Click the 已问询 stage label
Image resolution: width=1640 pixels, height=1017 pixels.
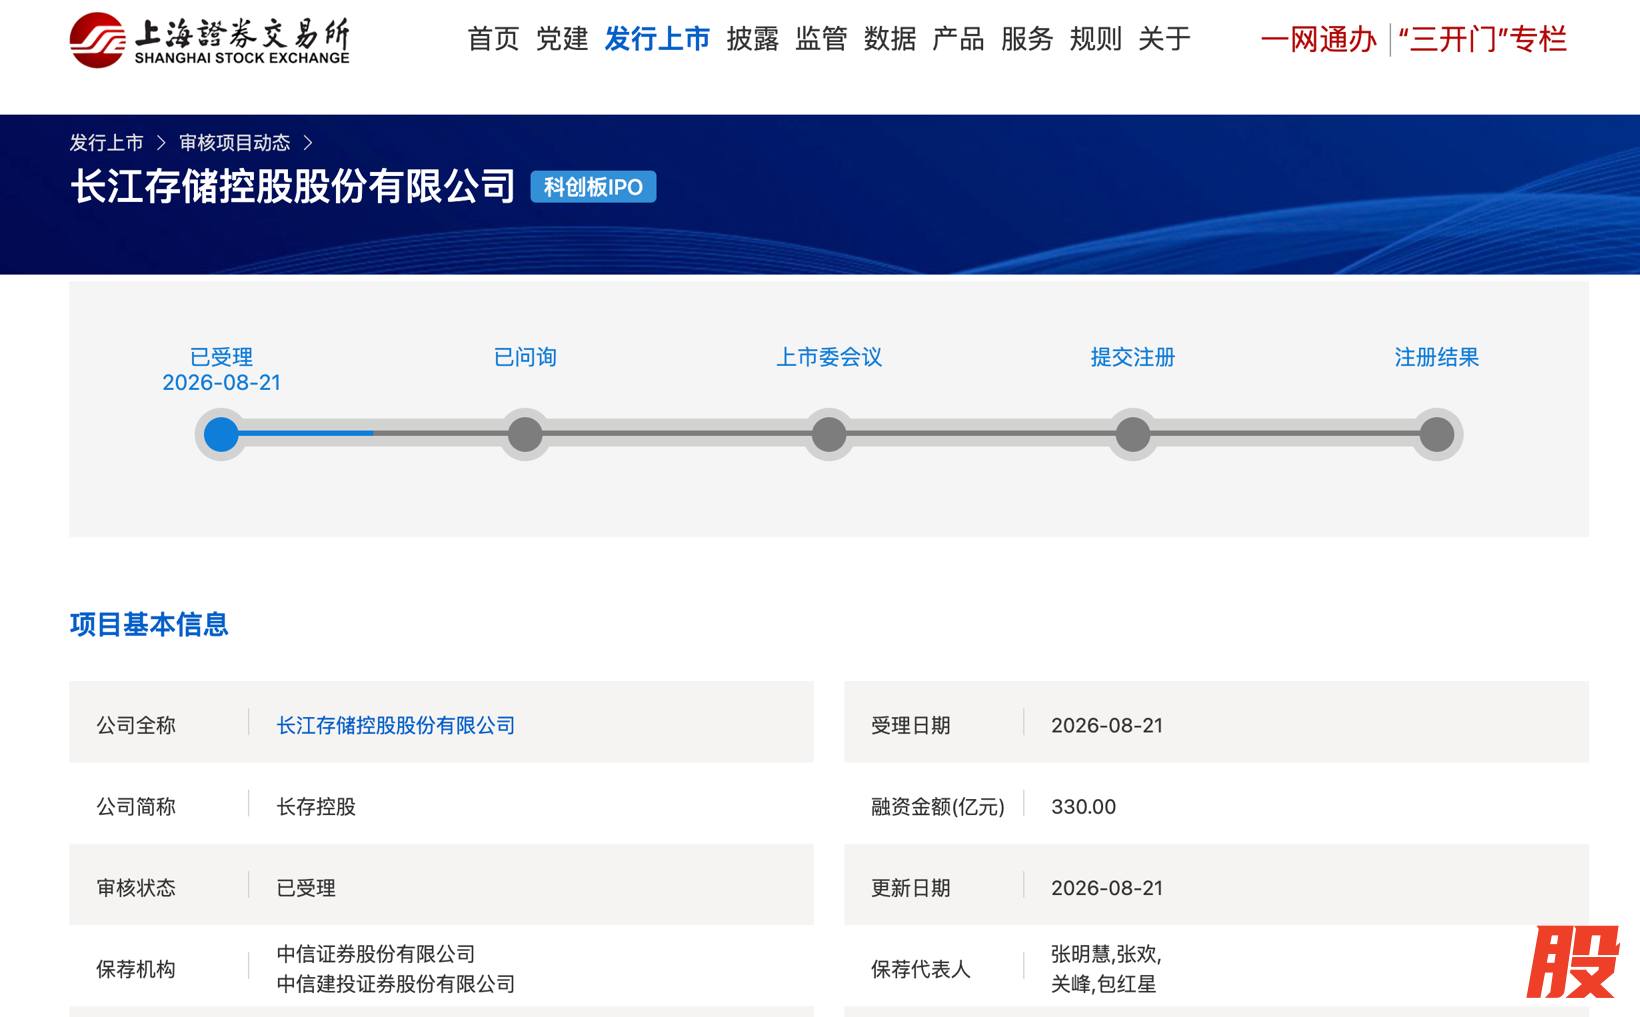pyautogui.click(x=525, y=357)
